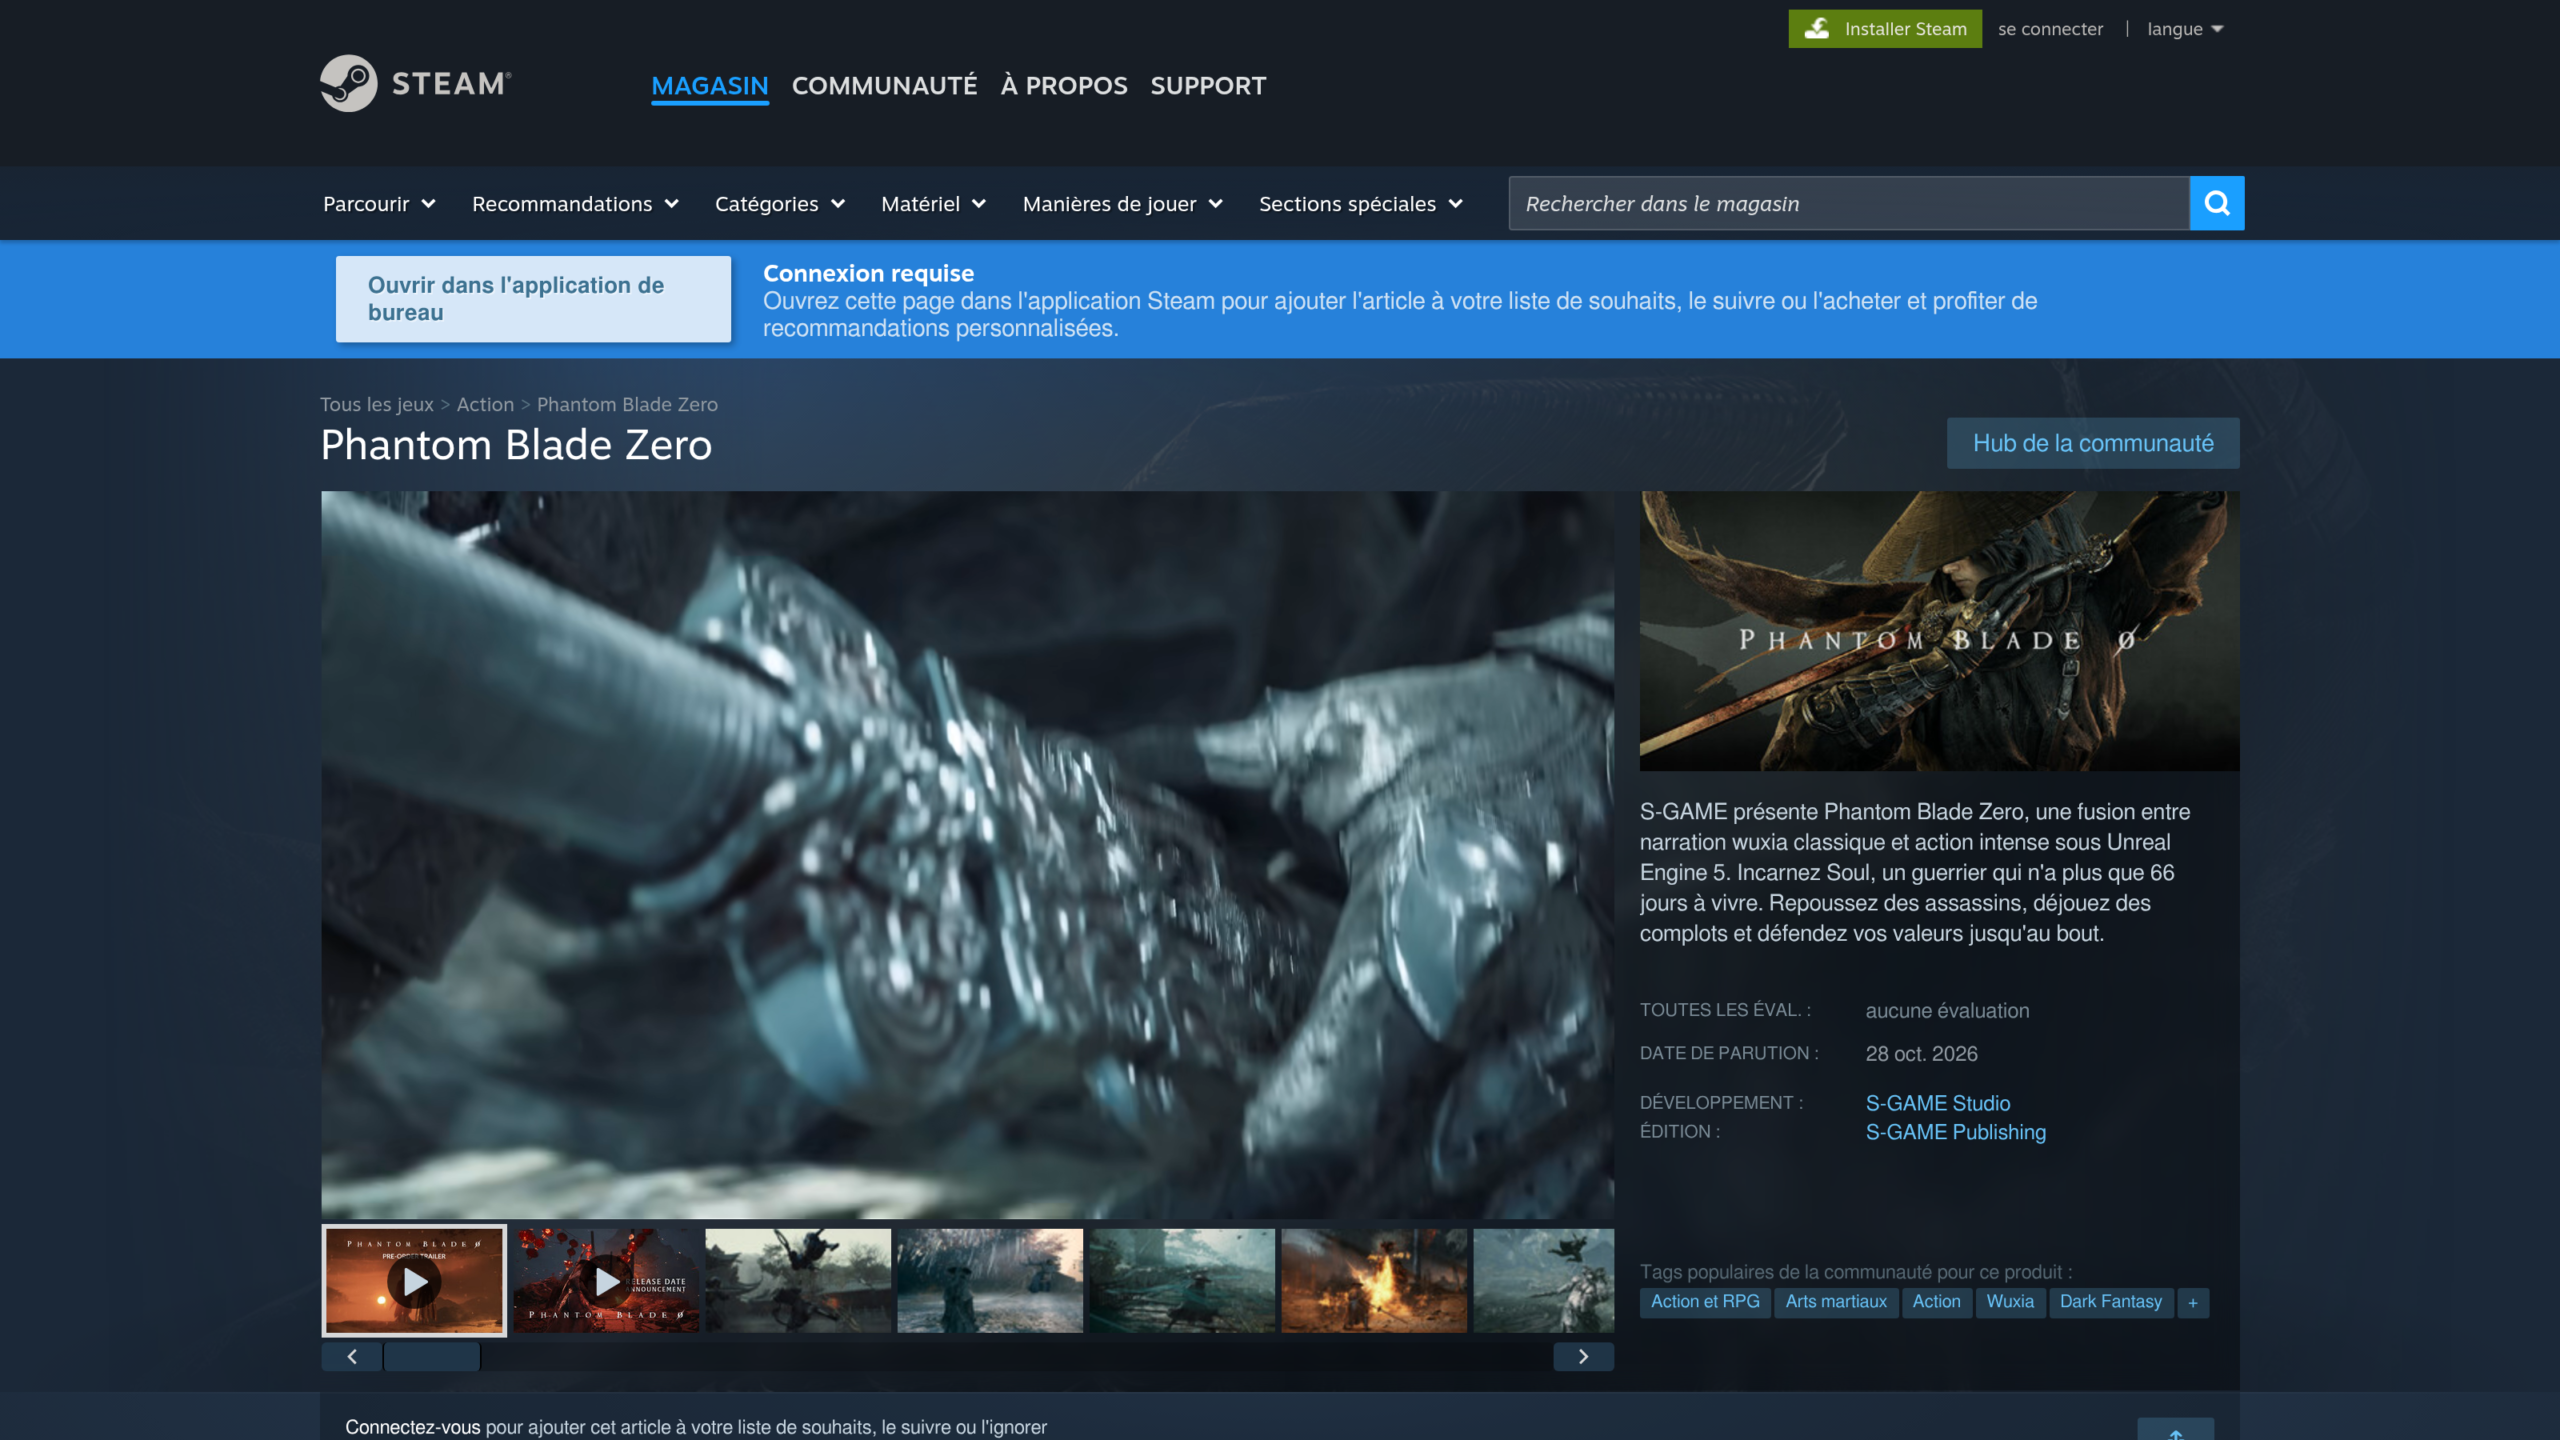Expand the Parcourir menu

[379, 204]
